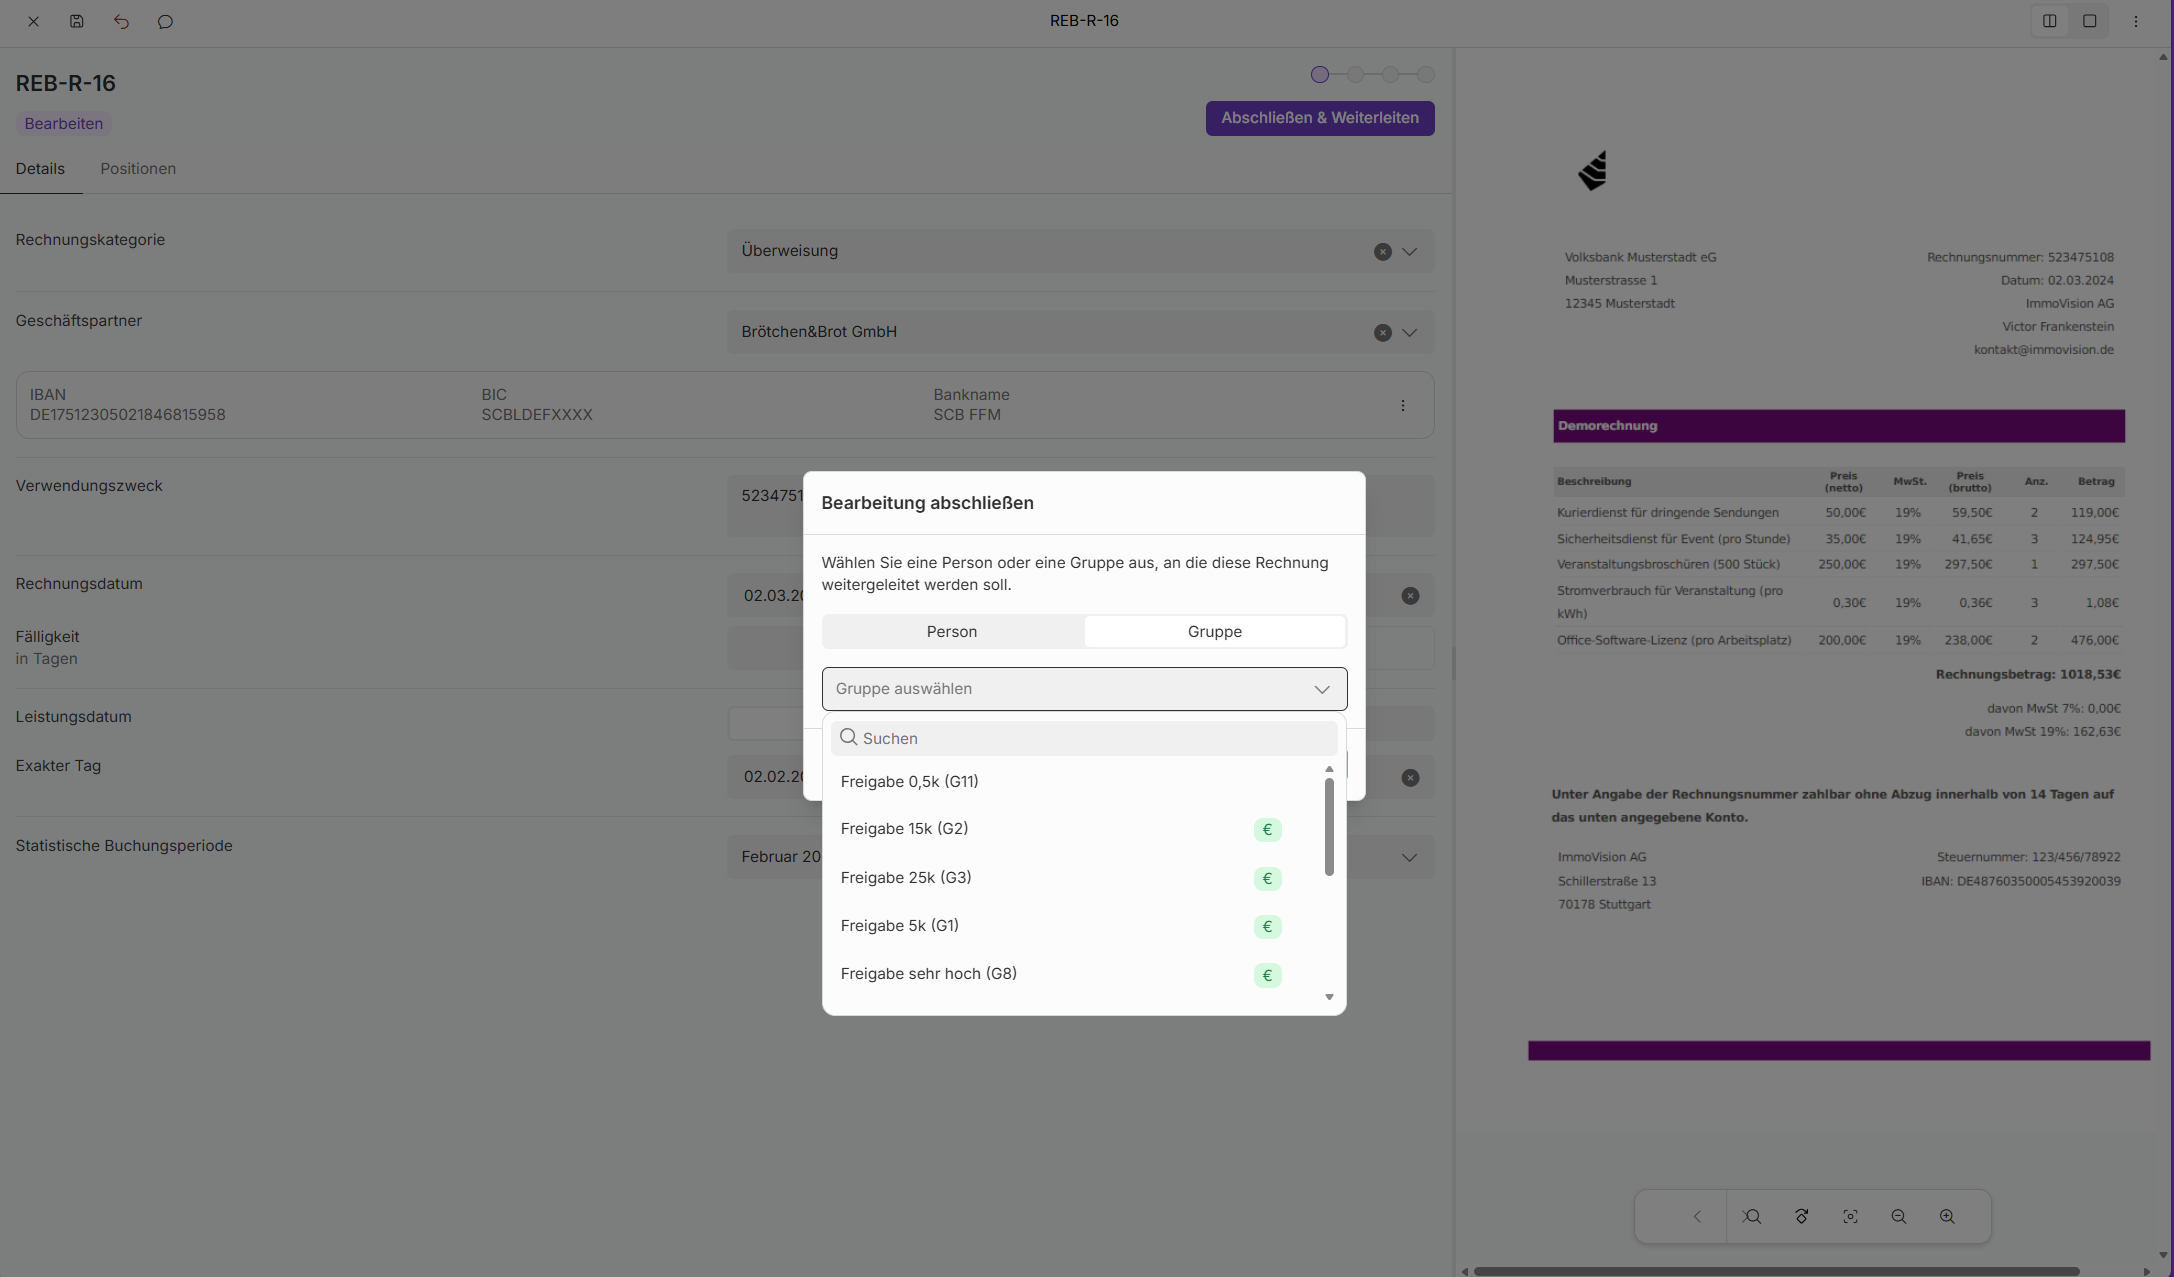Expand the Rechnungskategorie dropdown chevron
Screen dimensions: 2174x1277
pos(1409,251)
